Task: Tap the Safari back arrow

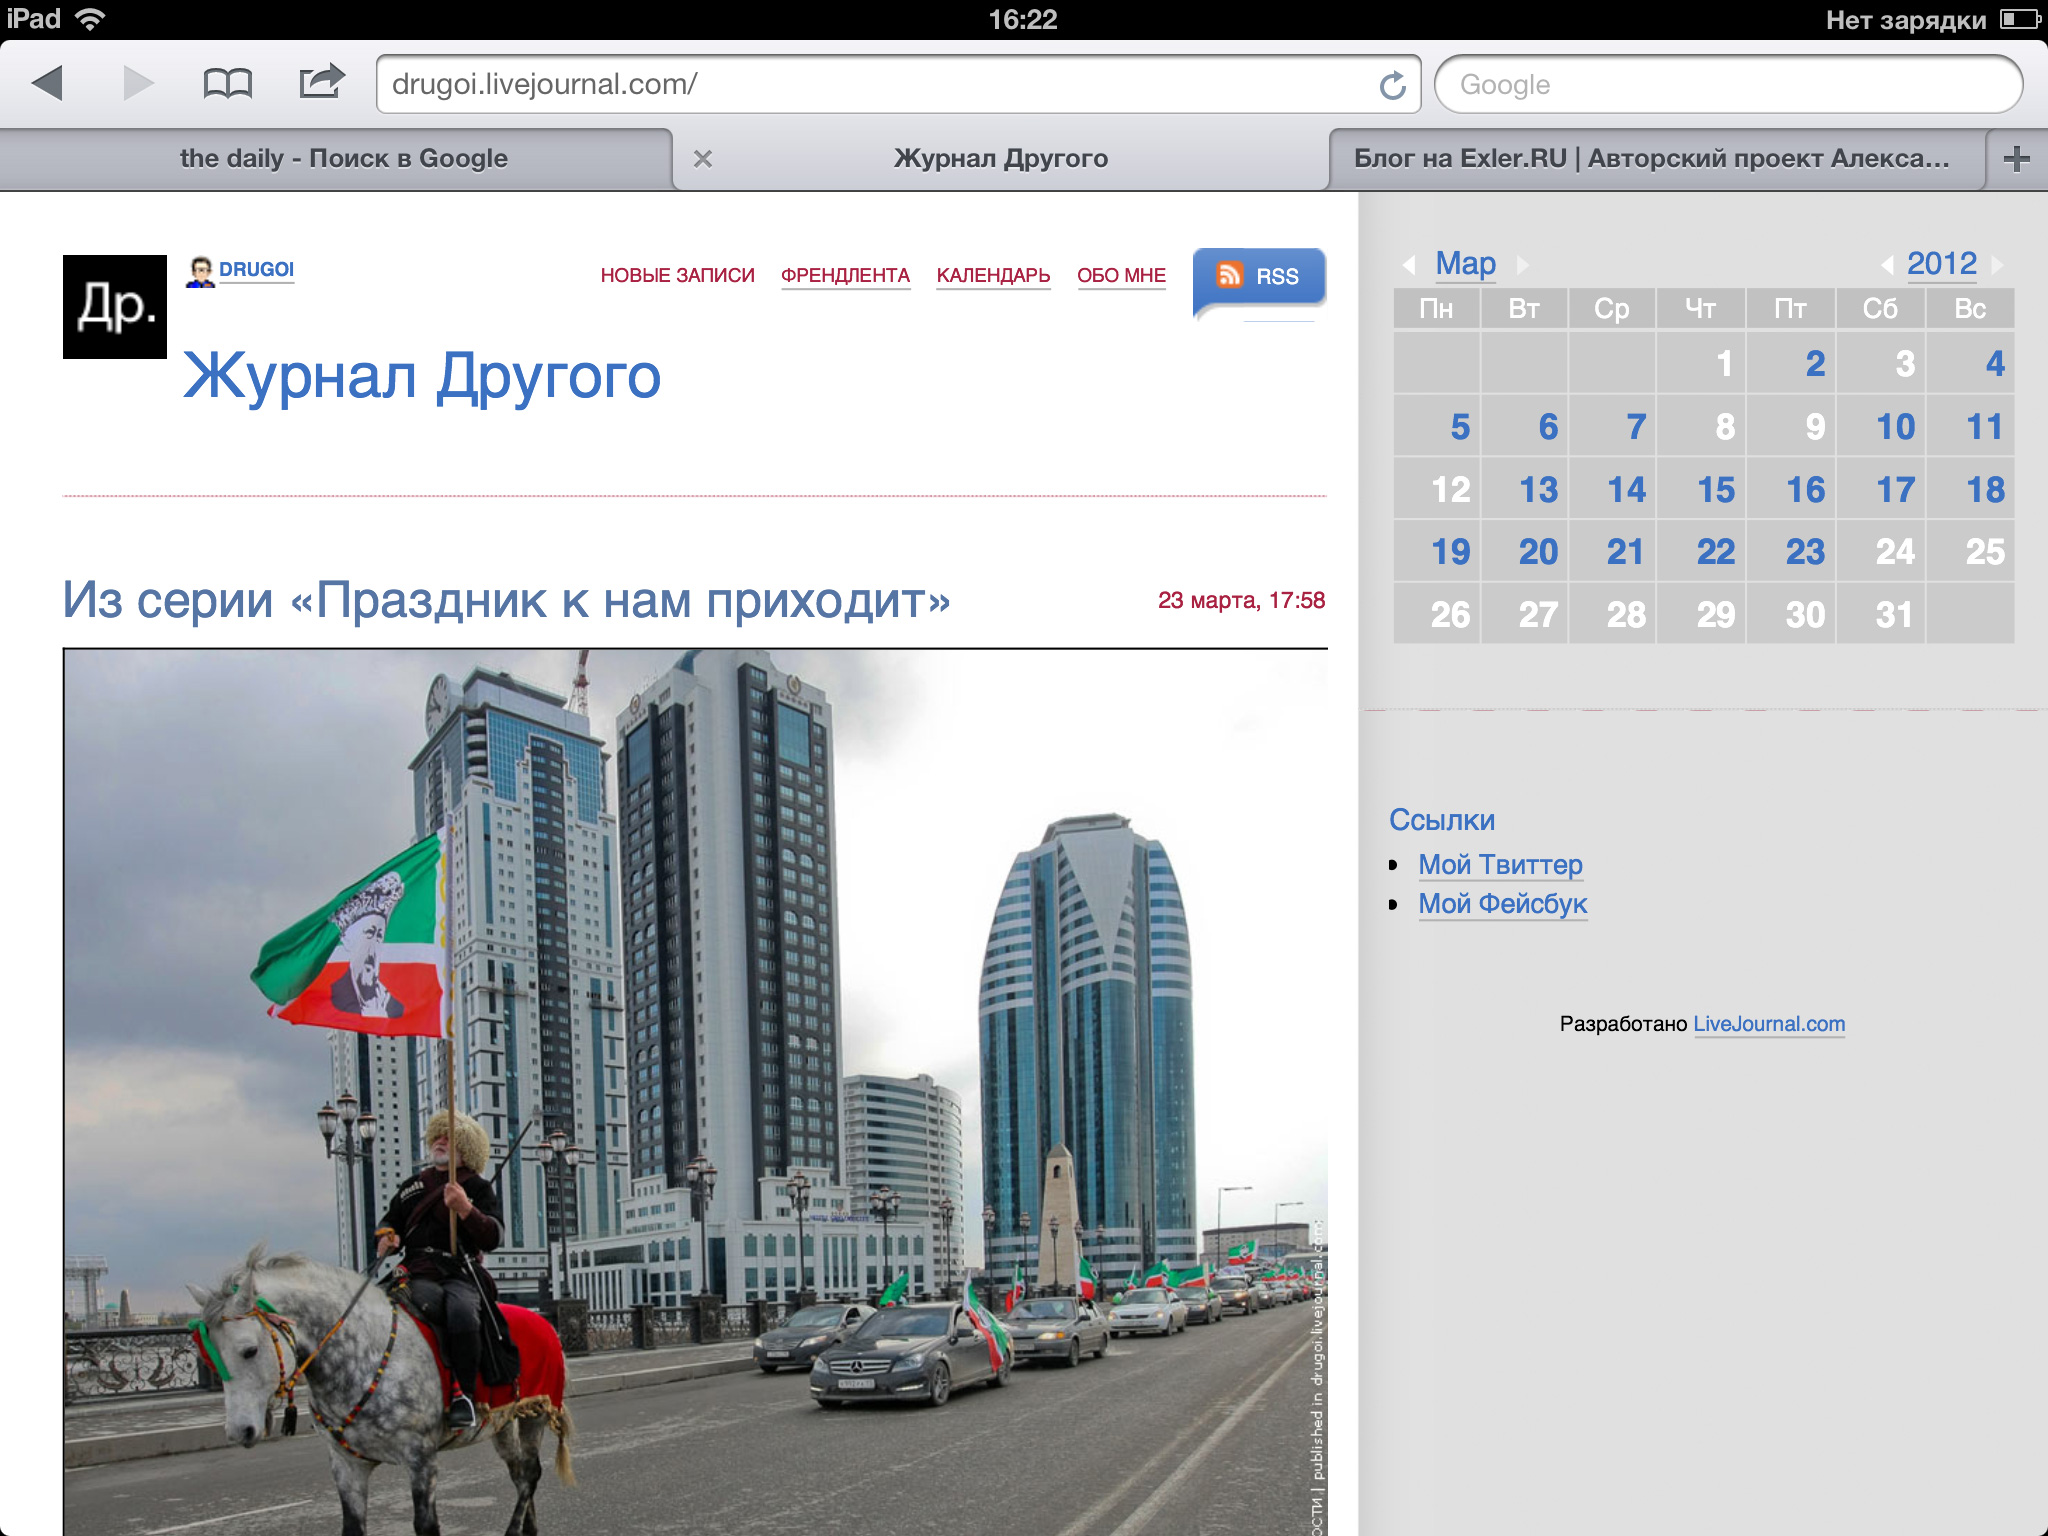Action: tap(48, 83)
